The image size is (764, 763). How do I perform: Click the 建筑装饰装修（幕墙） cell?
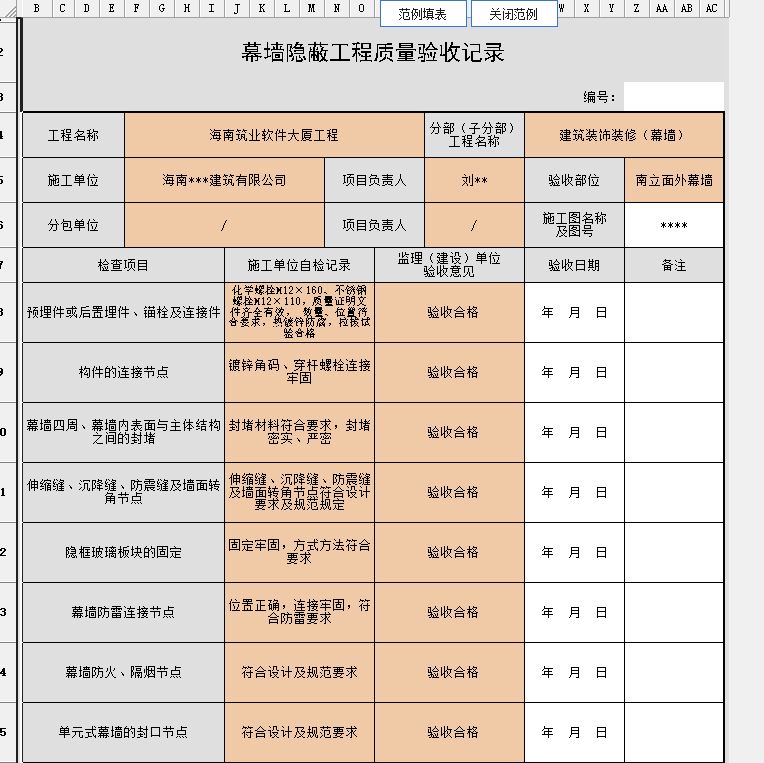coord(623,135)
